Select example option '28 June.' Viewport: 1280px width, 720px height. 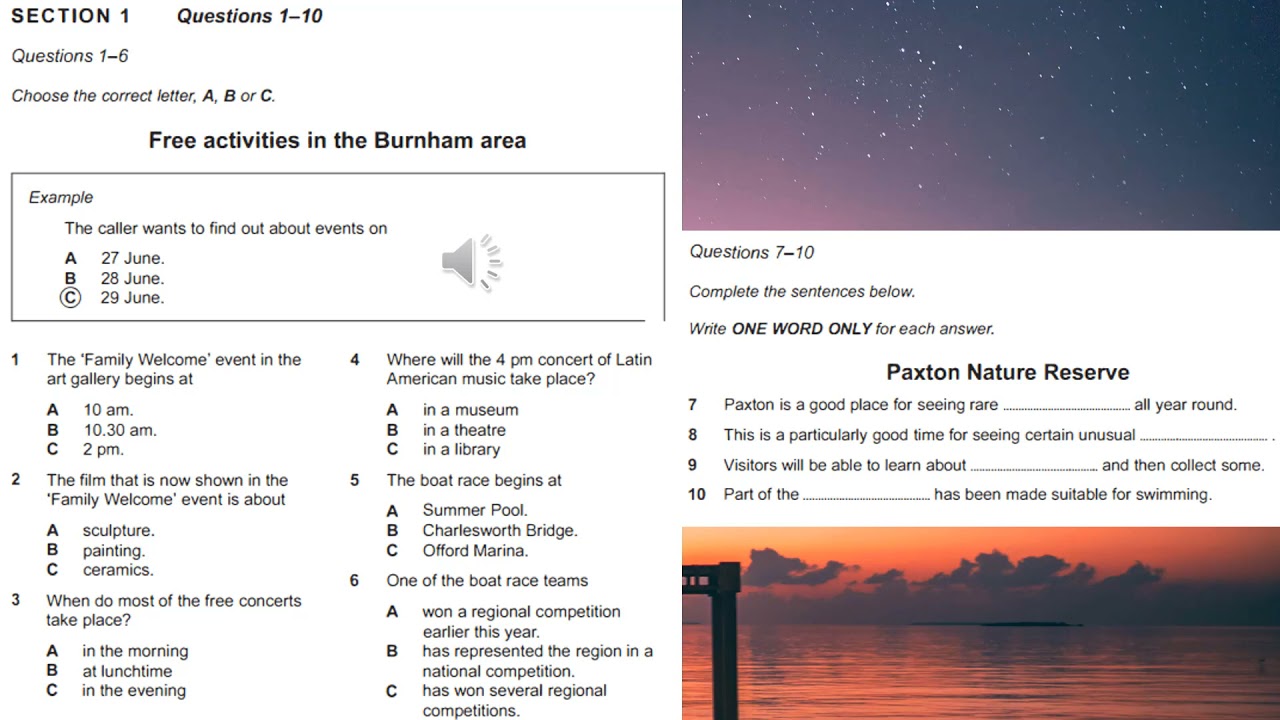(x=115, y=278)
